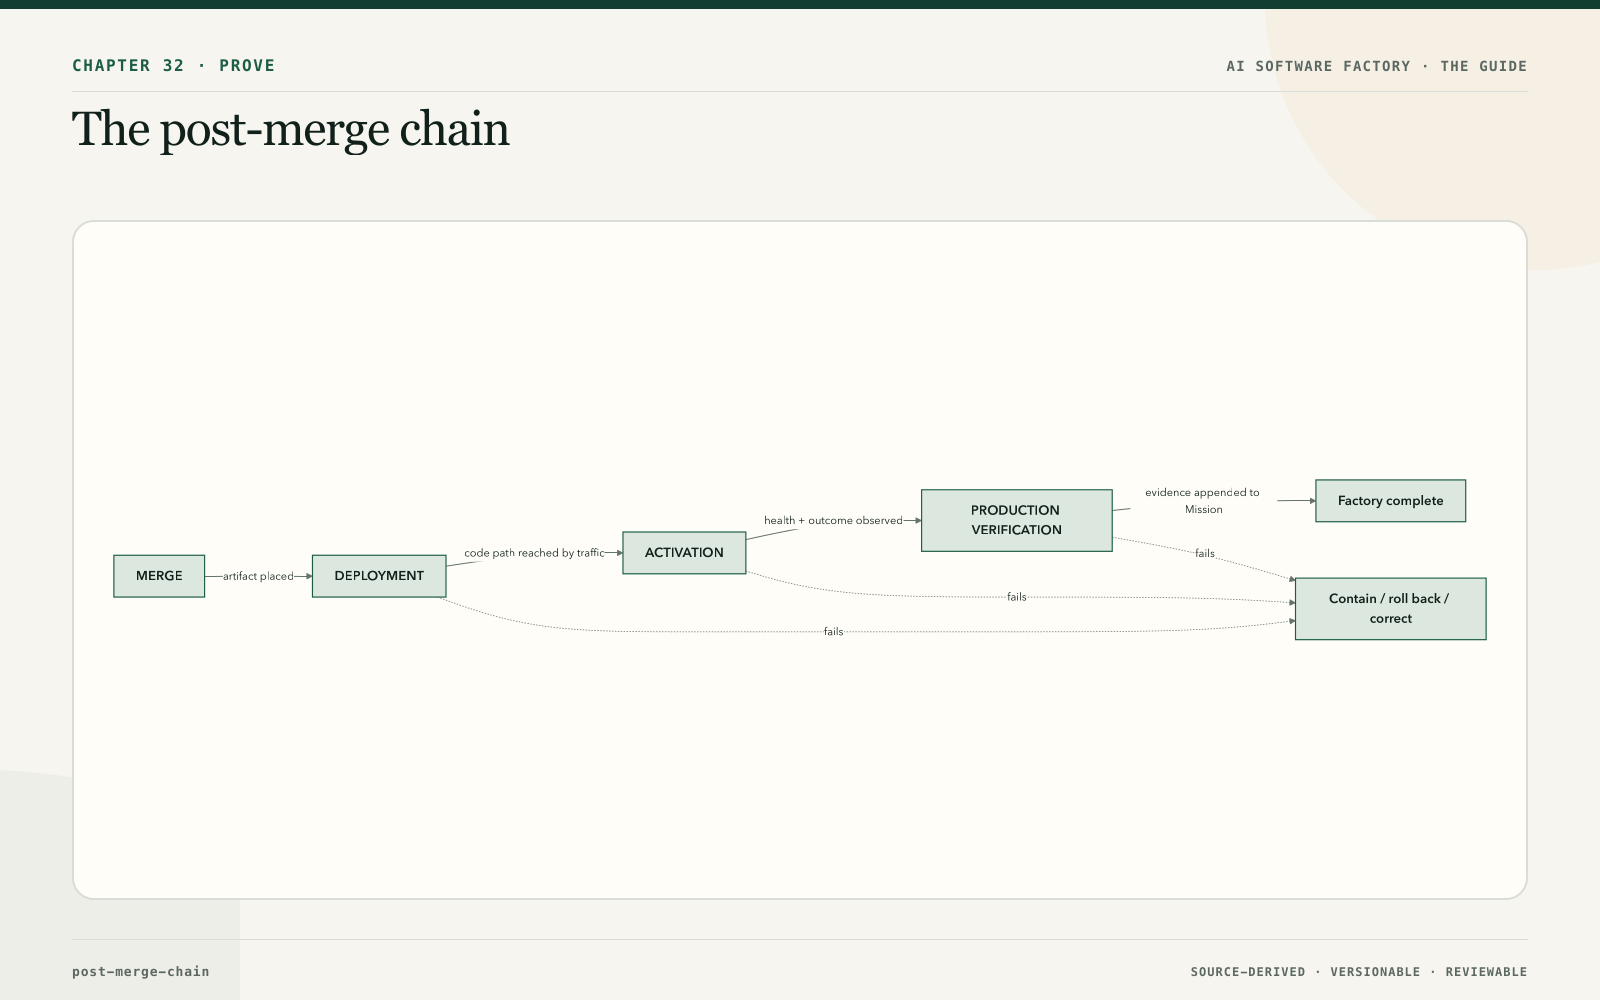The image size is (1600, 1000).
Task: Click the 'fails' label on Activation's dotted line
Action: tap(1017, 597)
